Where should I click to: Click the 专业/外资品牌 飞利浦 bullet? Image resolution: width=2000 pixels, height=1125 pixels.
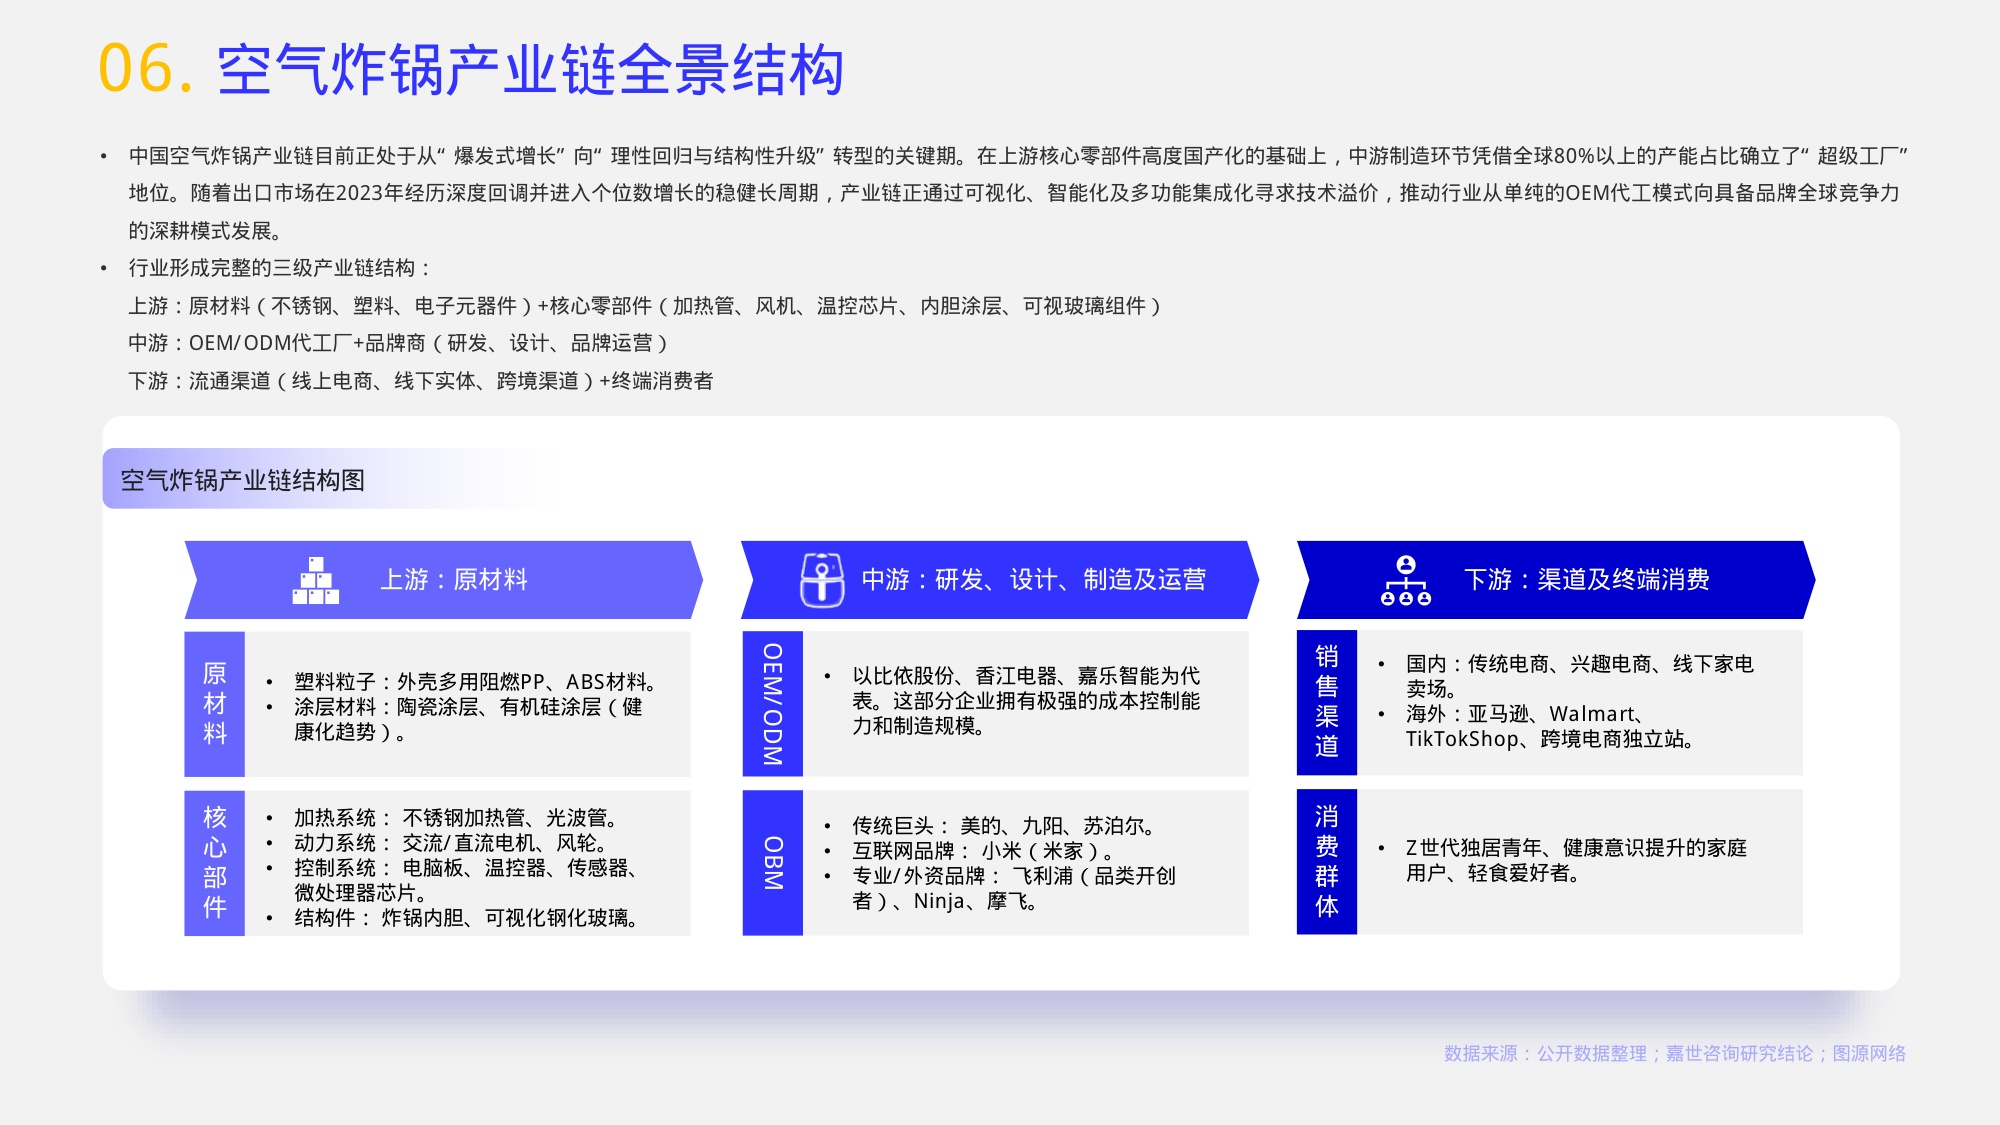1014,888
